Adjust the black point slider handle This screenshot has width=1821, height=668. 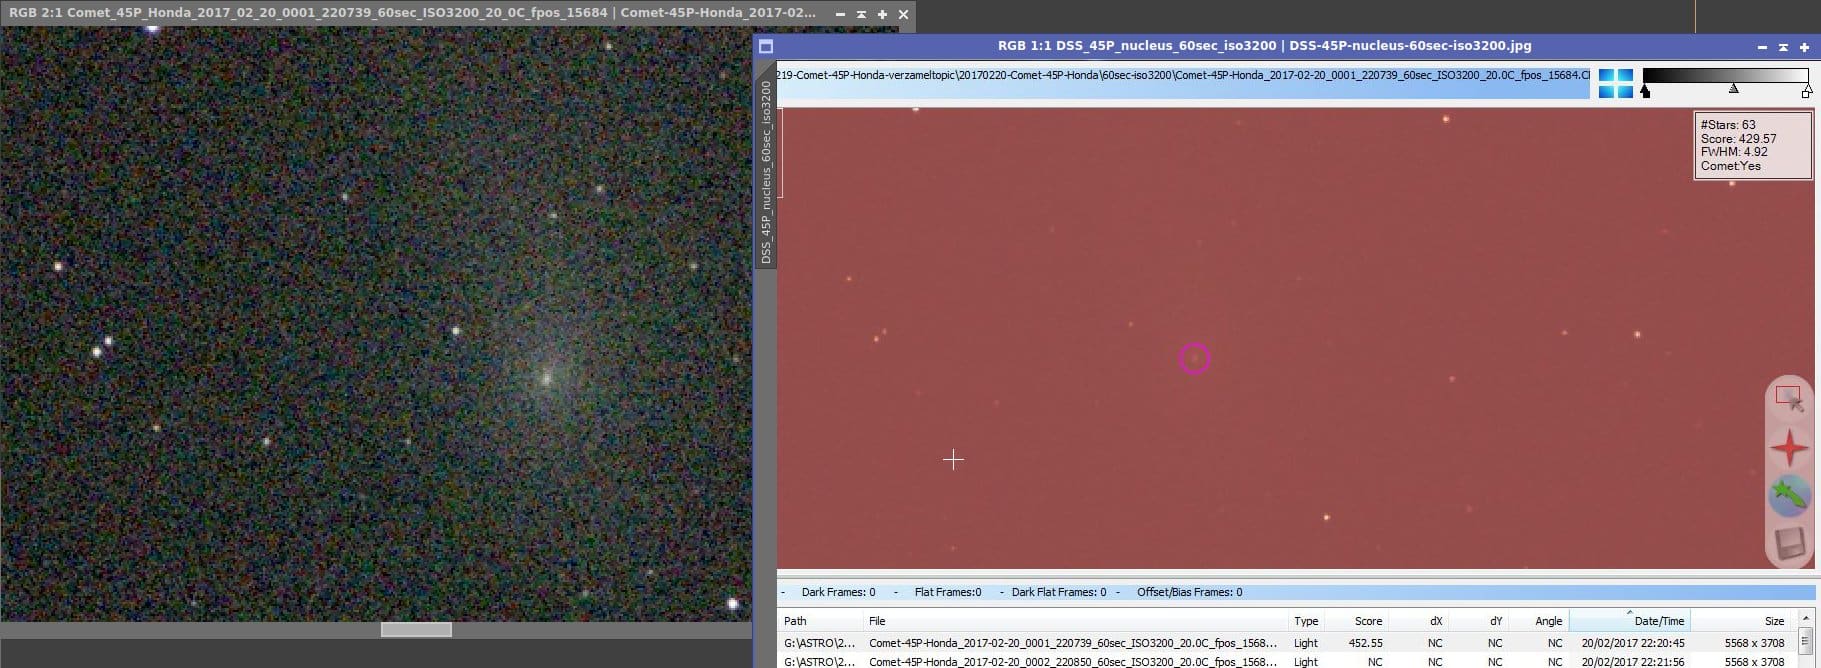(1645, 92)
